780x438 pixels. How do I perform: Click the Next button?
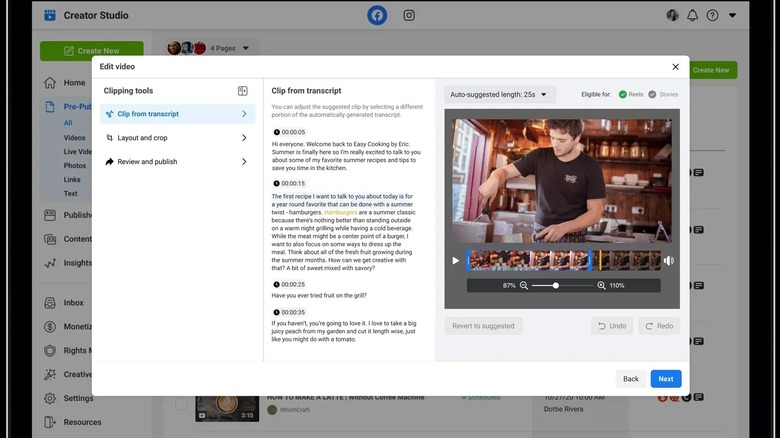pyautogui.click(x=666, y=379)
